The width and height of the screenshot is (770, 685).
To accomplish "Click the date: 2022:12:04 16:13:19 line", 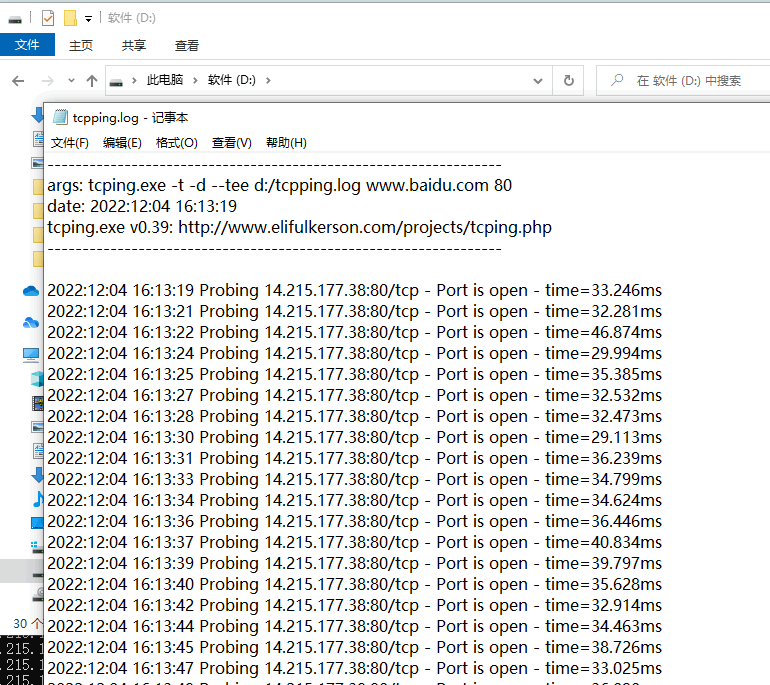I will point(142,206).
